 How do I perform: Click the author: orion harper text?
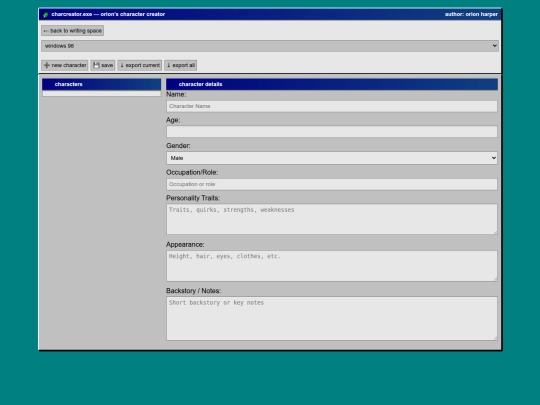(x=471, y=14)
